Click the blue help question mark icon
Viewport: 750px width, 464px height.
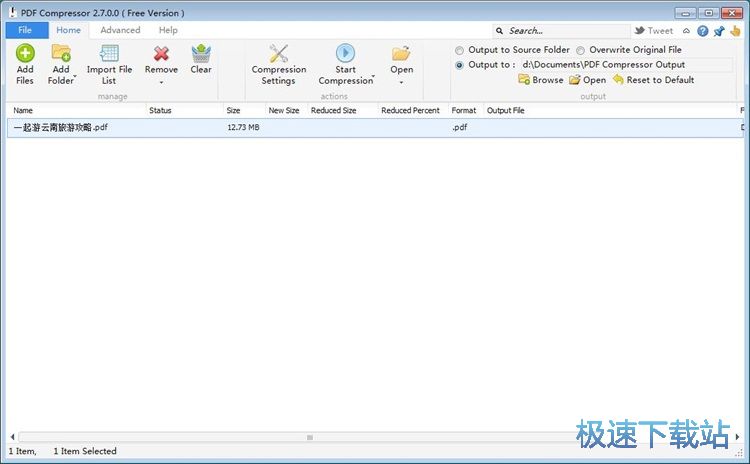coord(703,31)
